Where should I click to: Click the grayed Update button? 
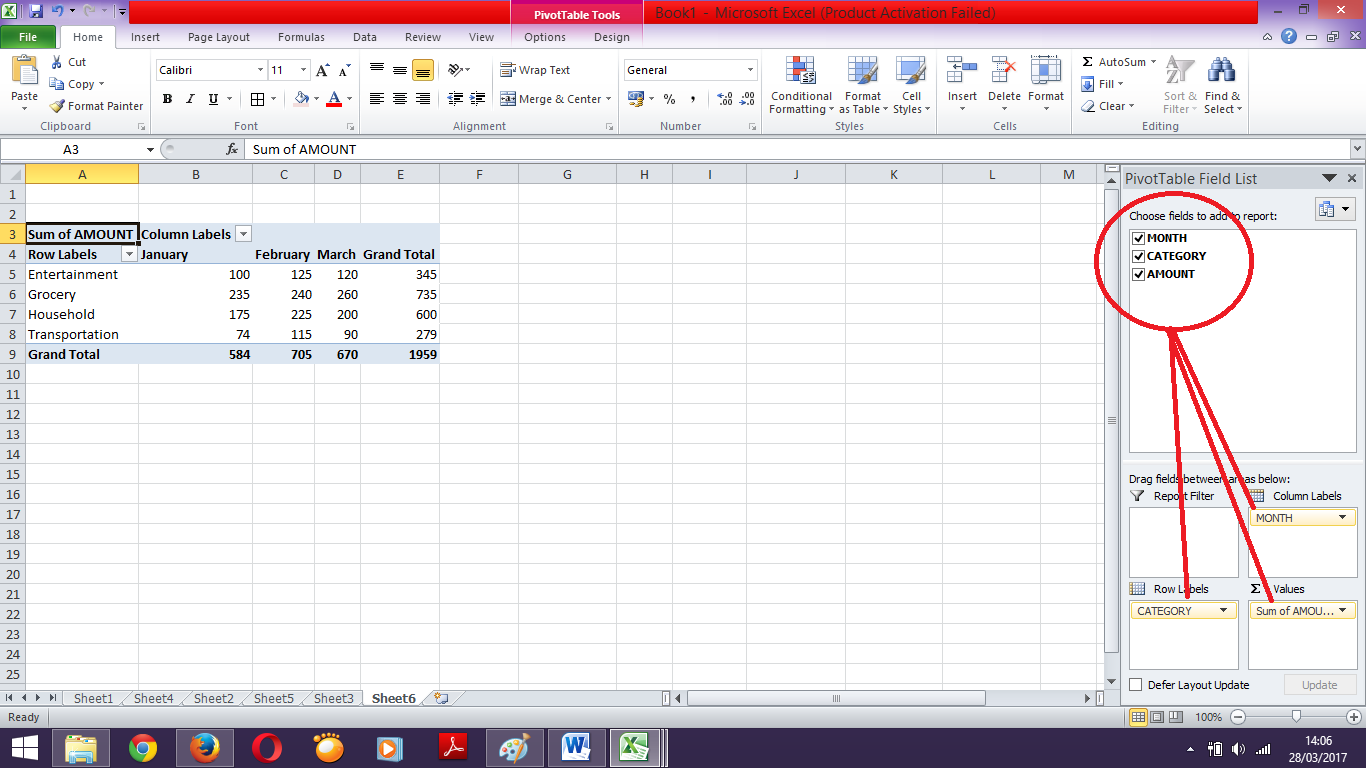tap(1320, 685)
